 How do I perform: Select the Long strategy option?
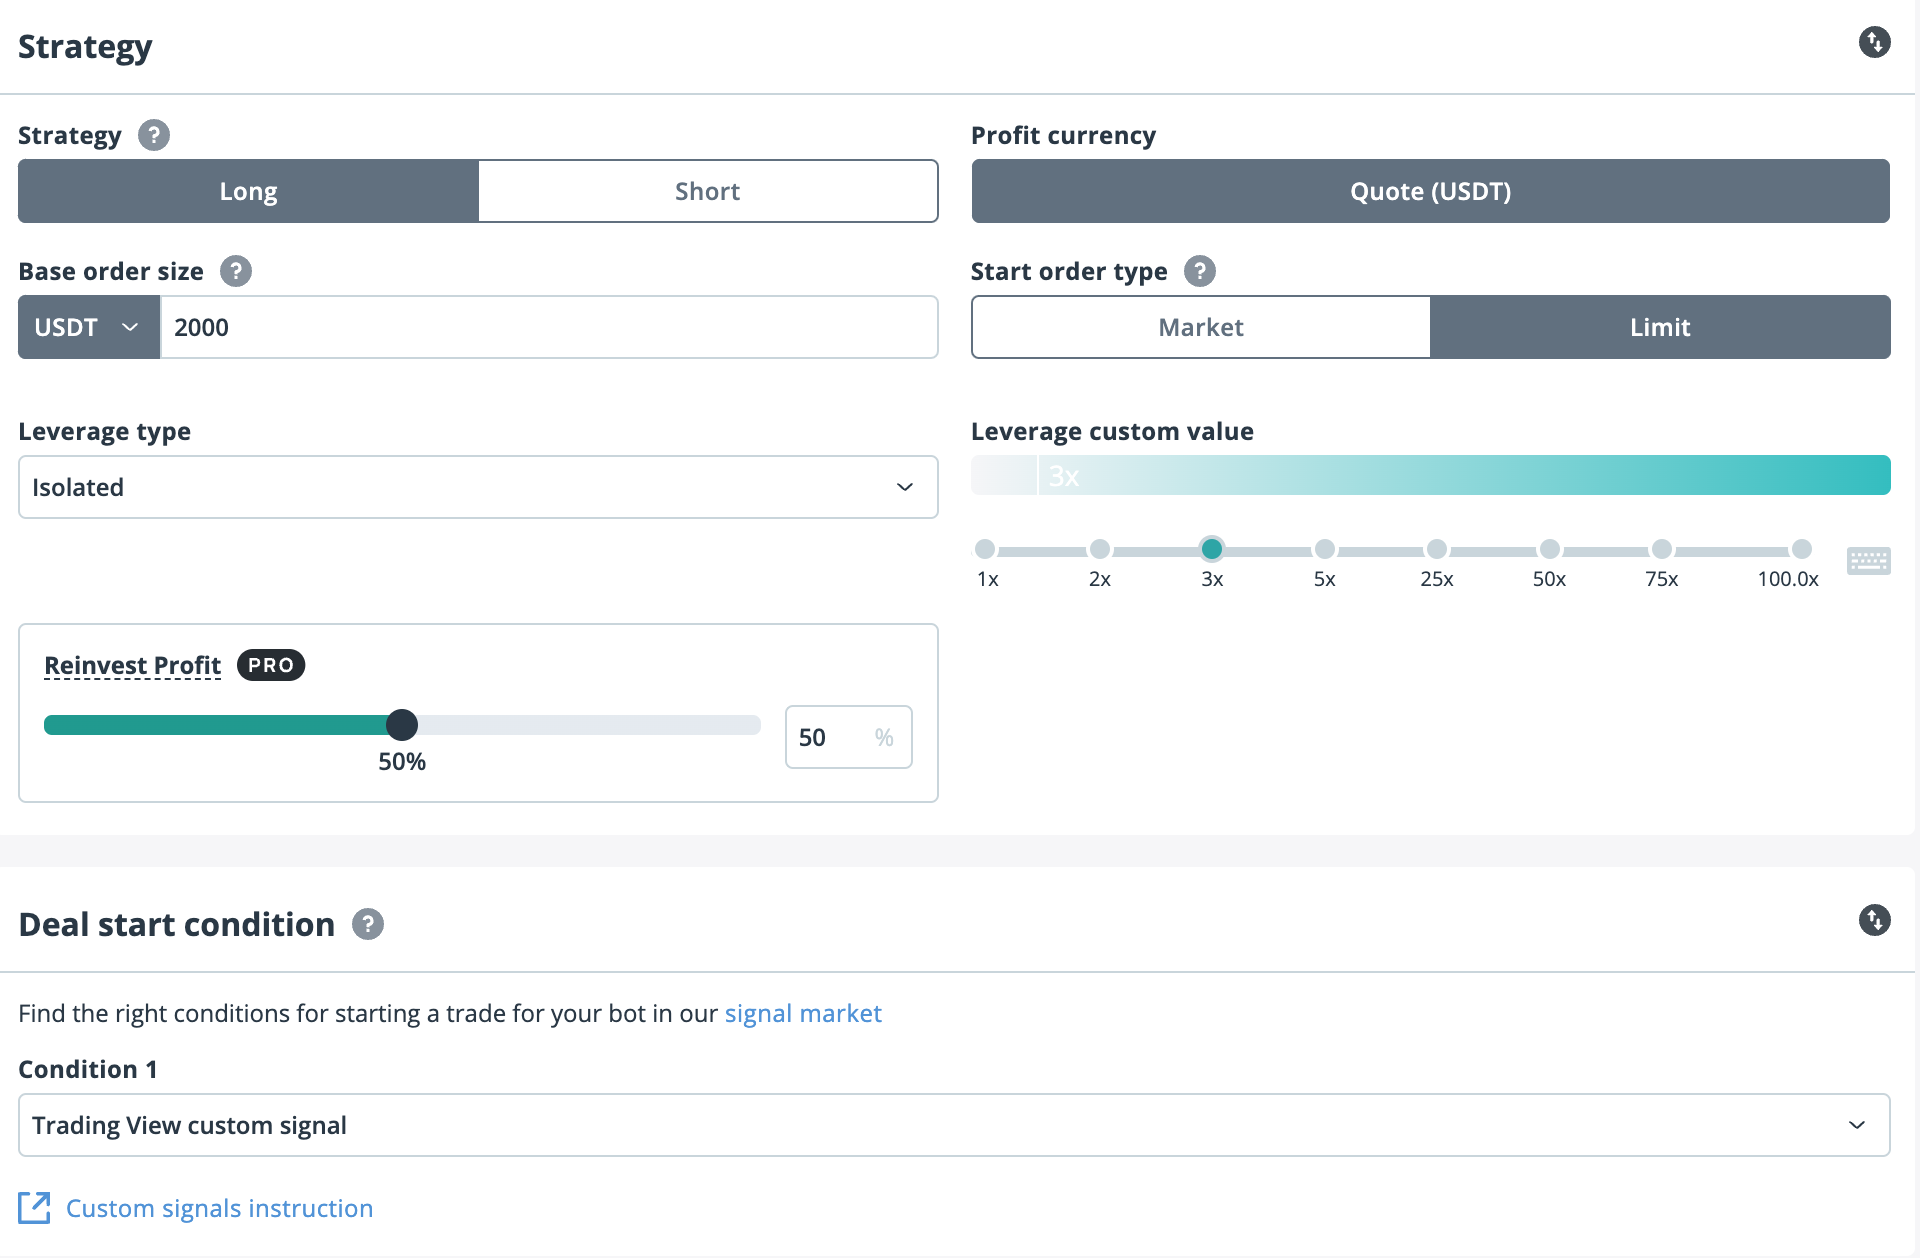(248, 191)
